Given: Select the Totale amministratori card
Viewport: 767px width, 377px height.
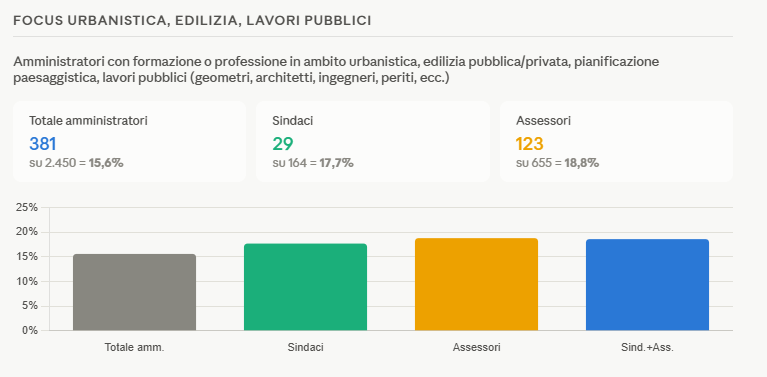Looking at the screenshot, I should (130, 142).
